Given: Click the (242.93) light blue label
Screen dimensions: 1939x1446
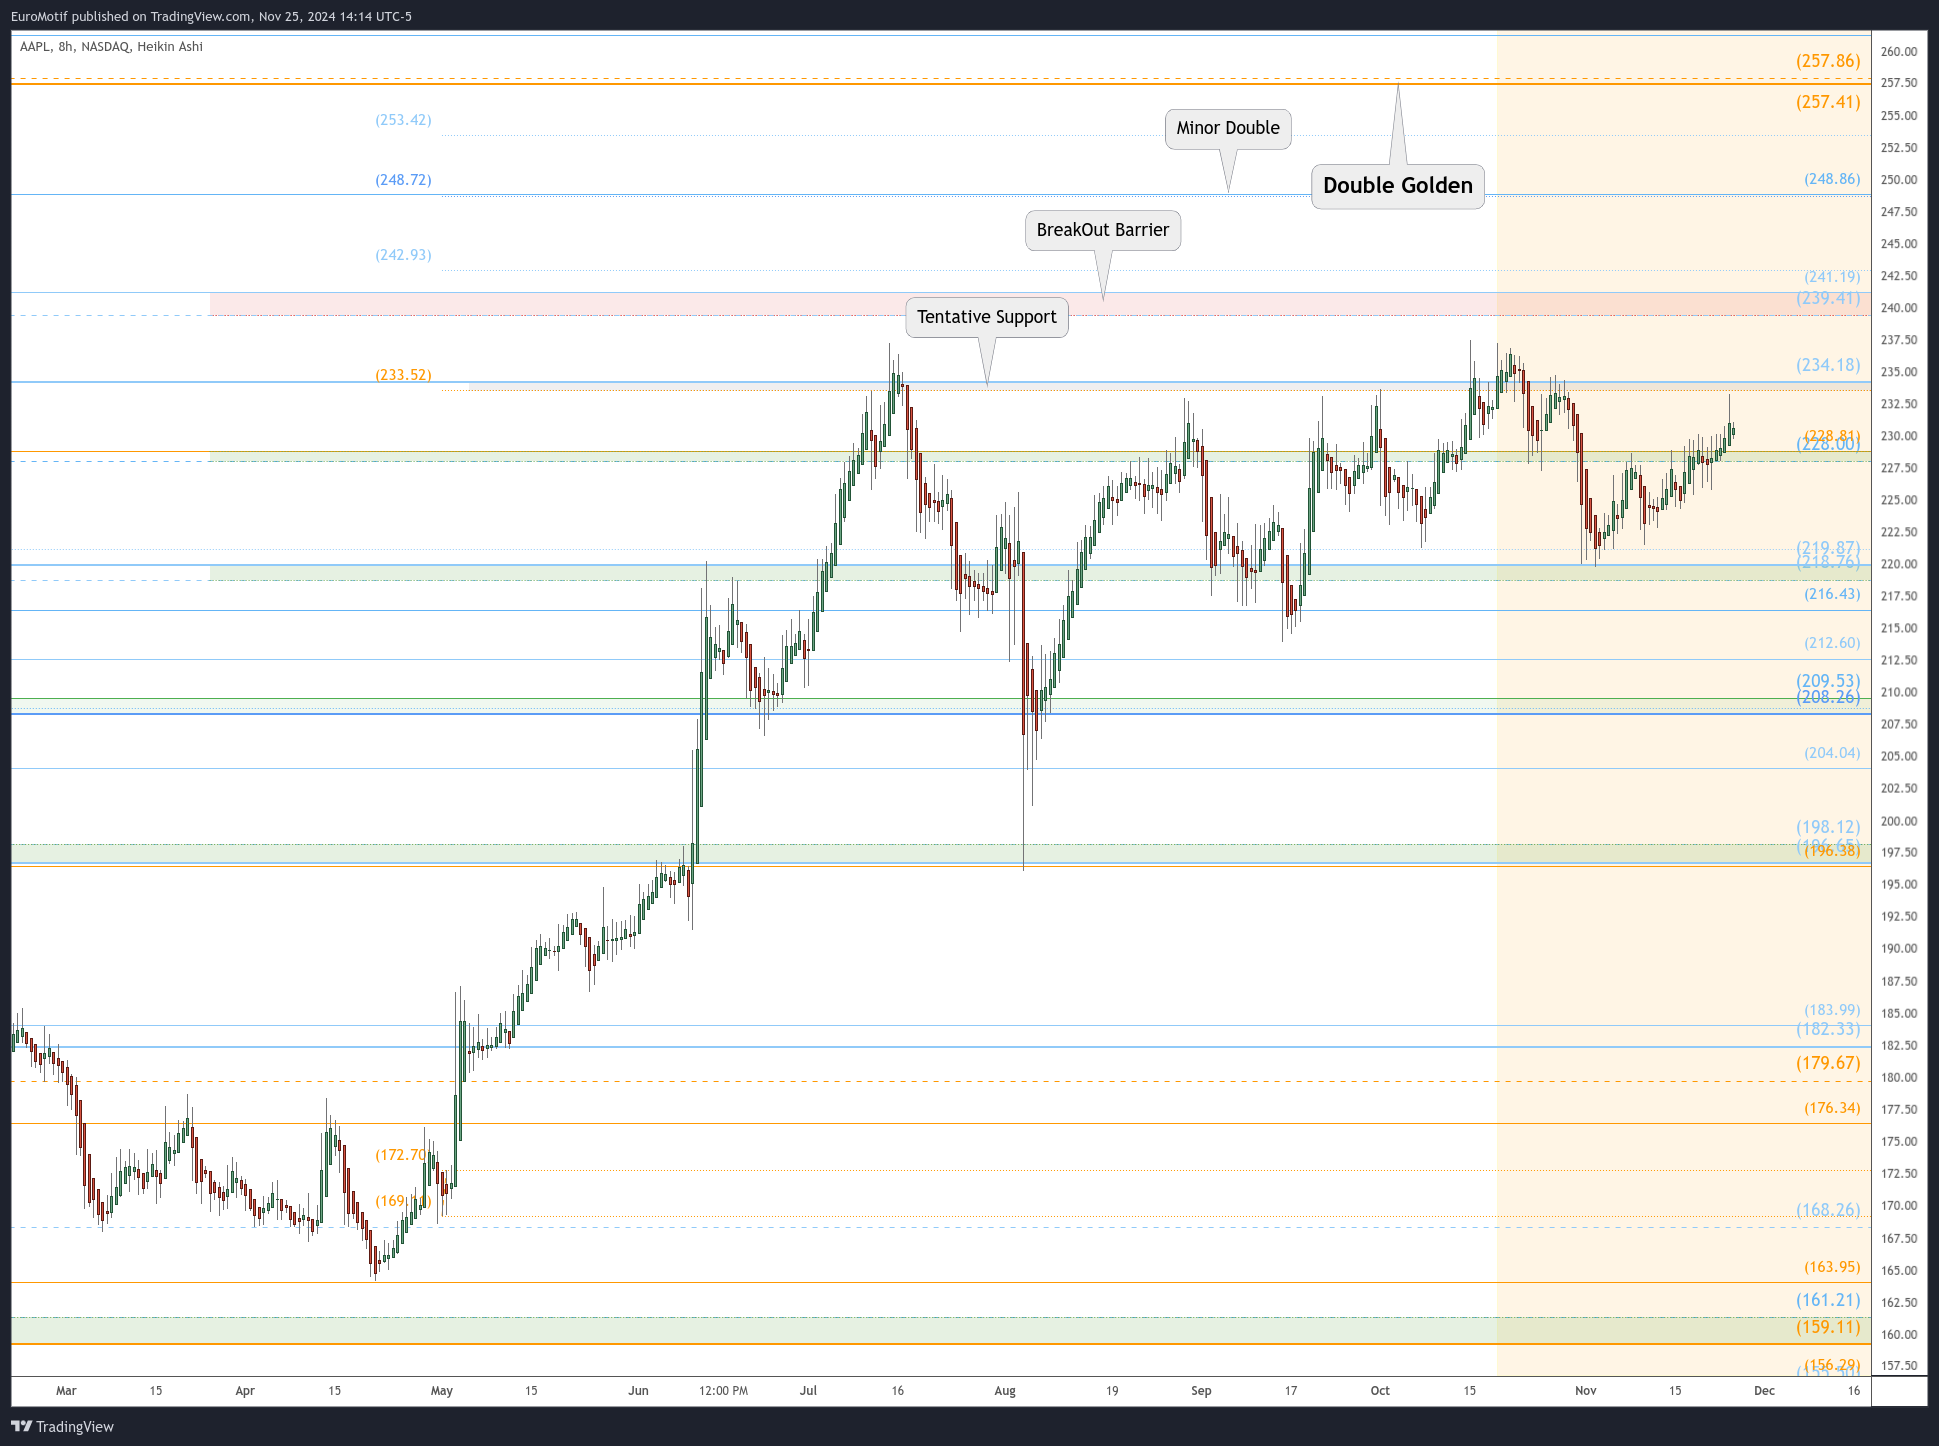Looking at the screenshot, I should [x=403, y=255].
